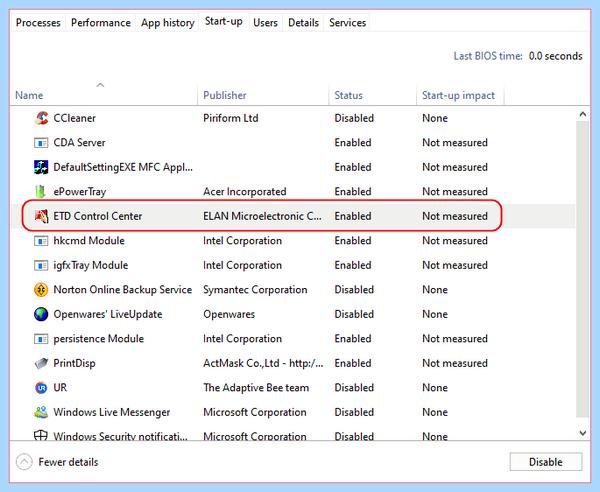Select Windows Security notificati... entry
Viewport: 600px width, 492px height.
pyautogui.click(x=121, y=436)
